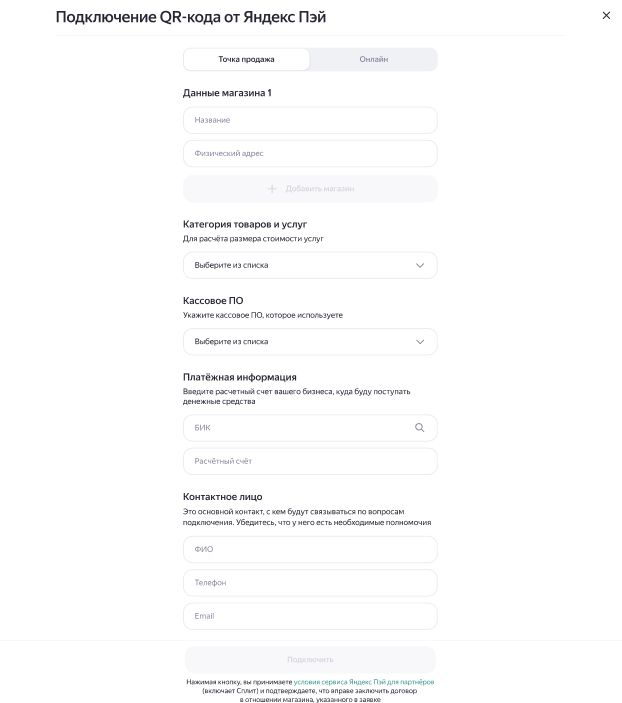
Task: Switch to the Точка продажи tab
Action: (x=246, y=60)
